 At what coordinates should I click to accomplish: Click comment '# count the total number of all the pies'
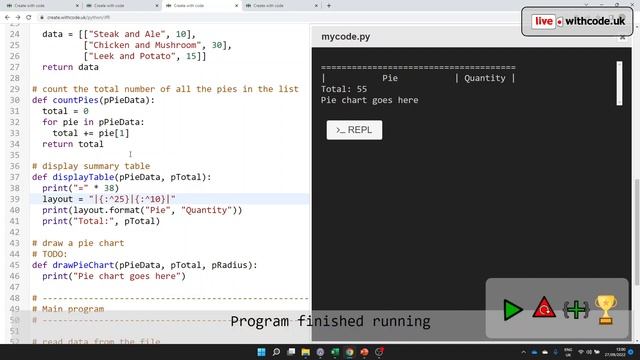[x=165, y=89]
